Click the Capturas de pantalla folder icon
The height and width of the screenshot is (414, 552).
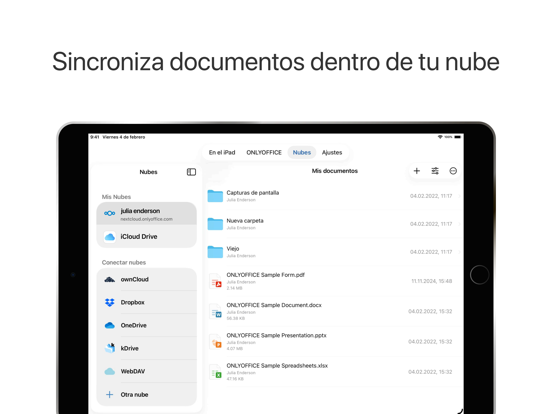coord(215,196)
